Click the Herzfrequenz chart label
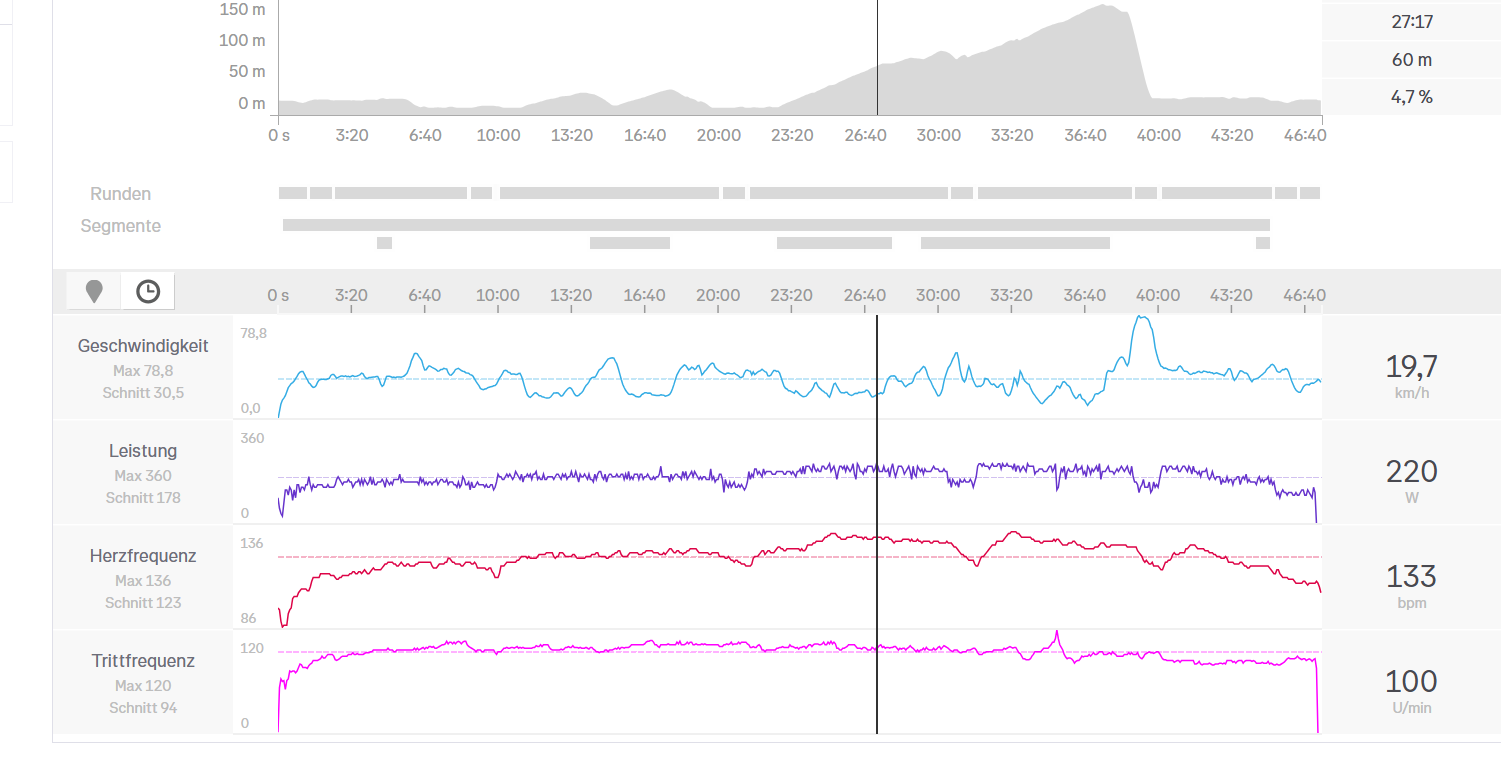This screenshot has width=1501, height=763. (x=143, y=556)
